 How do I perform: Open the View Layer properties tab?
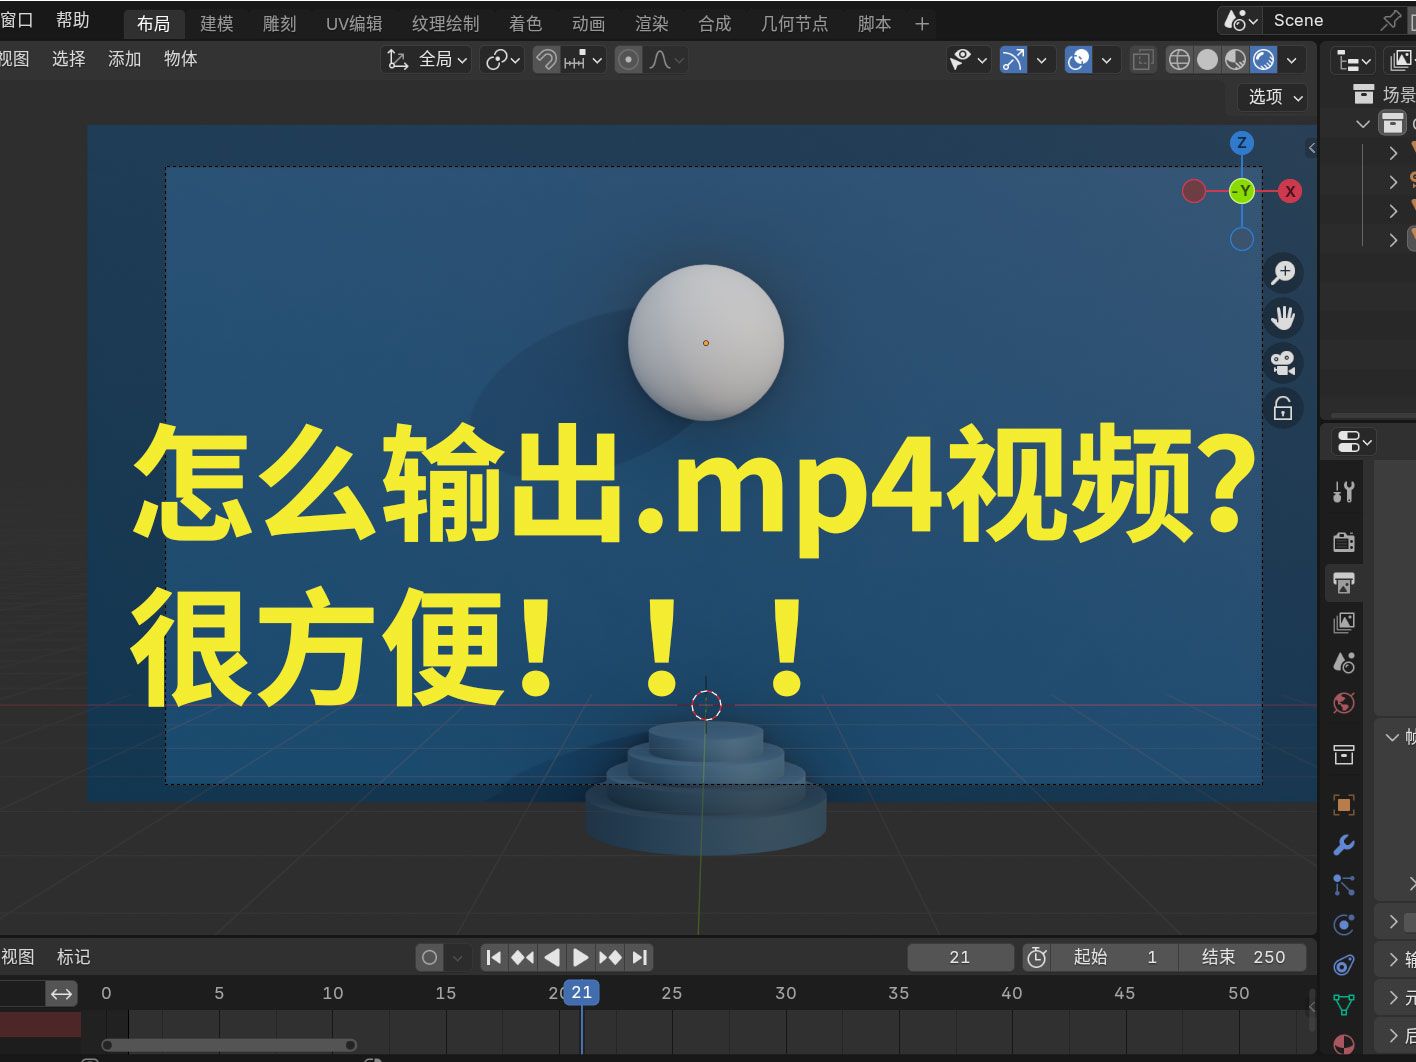[x=1343, y=622]
